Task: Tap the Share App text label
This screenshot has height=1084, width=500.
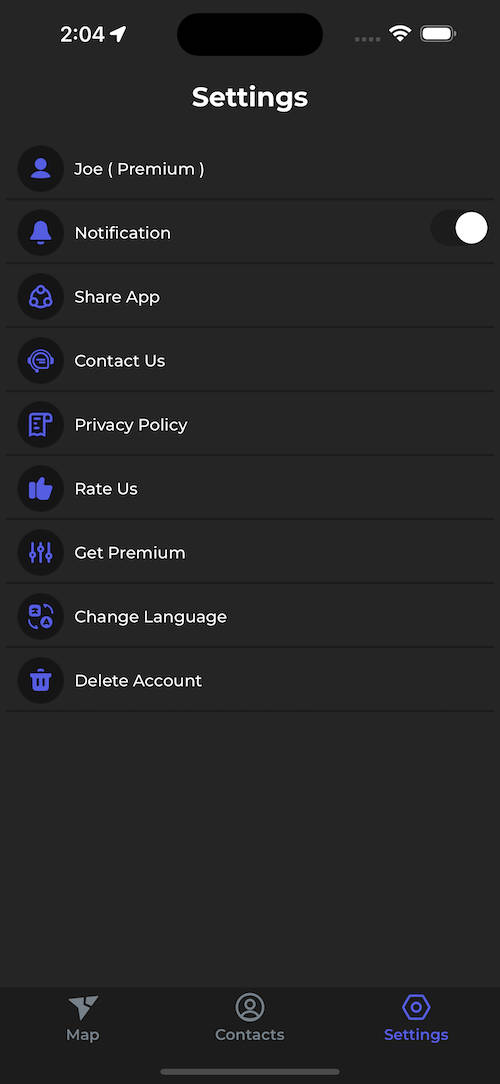Action: [x=117, y=297]
